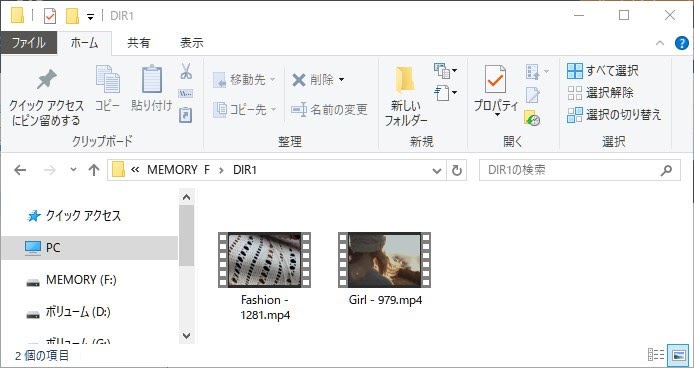This screenshot has height=368, width=694.
Task: Click the sidebar scroll up arrow
Action: tap(186, 197)
